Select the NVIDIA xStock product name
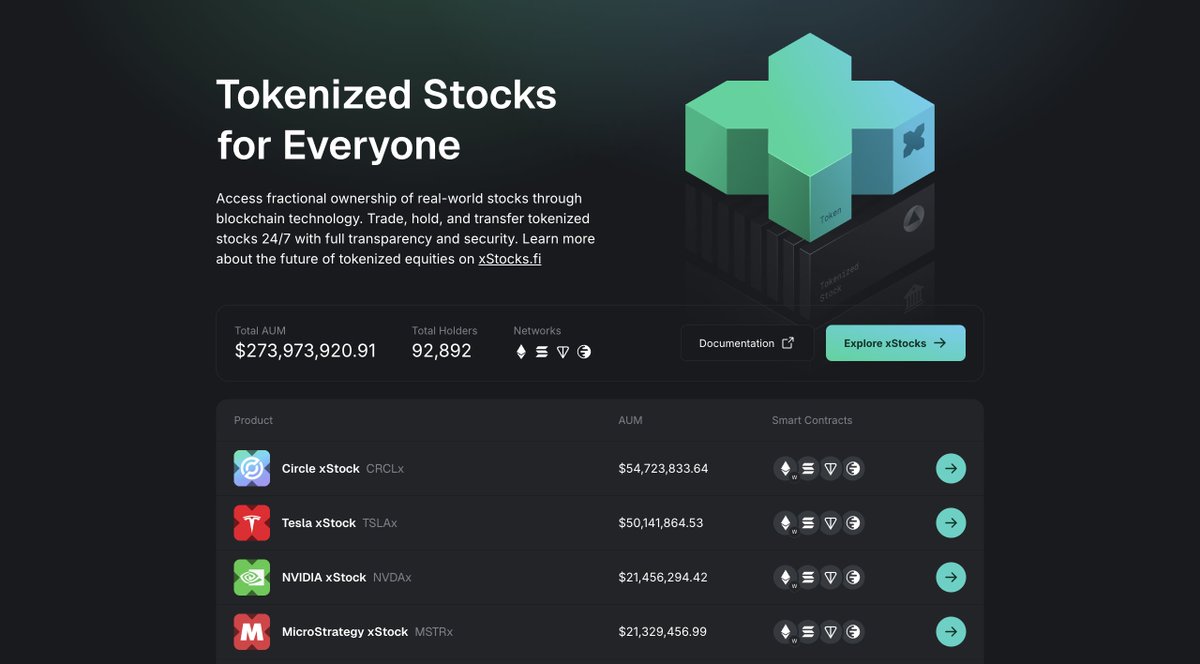The height and width of the screenshot is (664, 1200). click(x=324, y=577)
